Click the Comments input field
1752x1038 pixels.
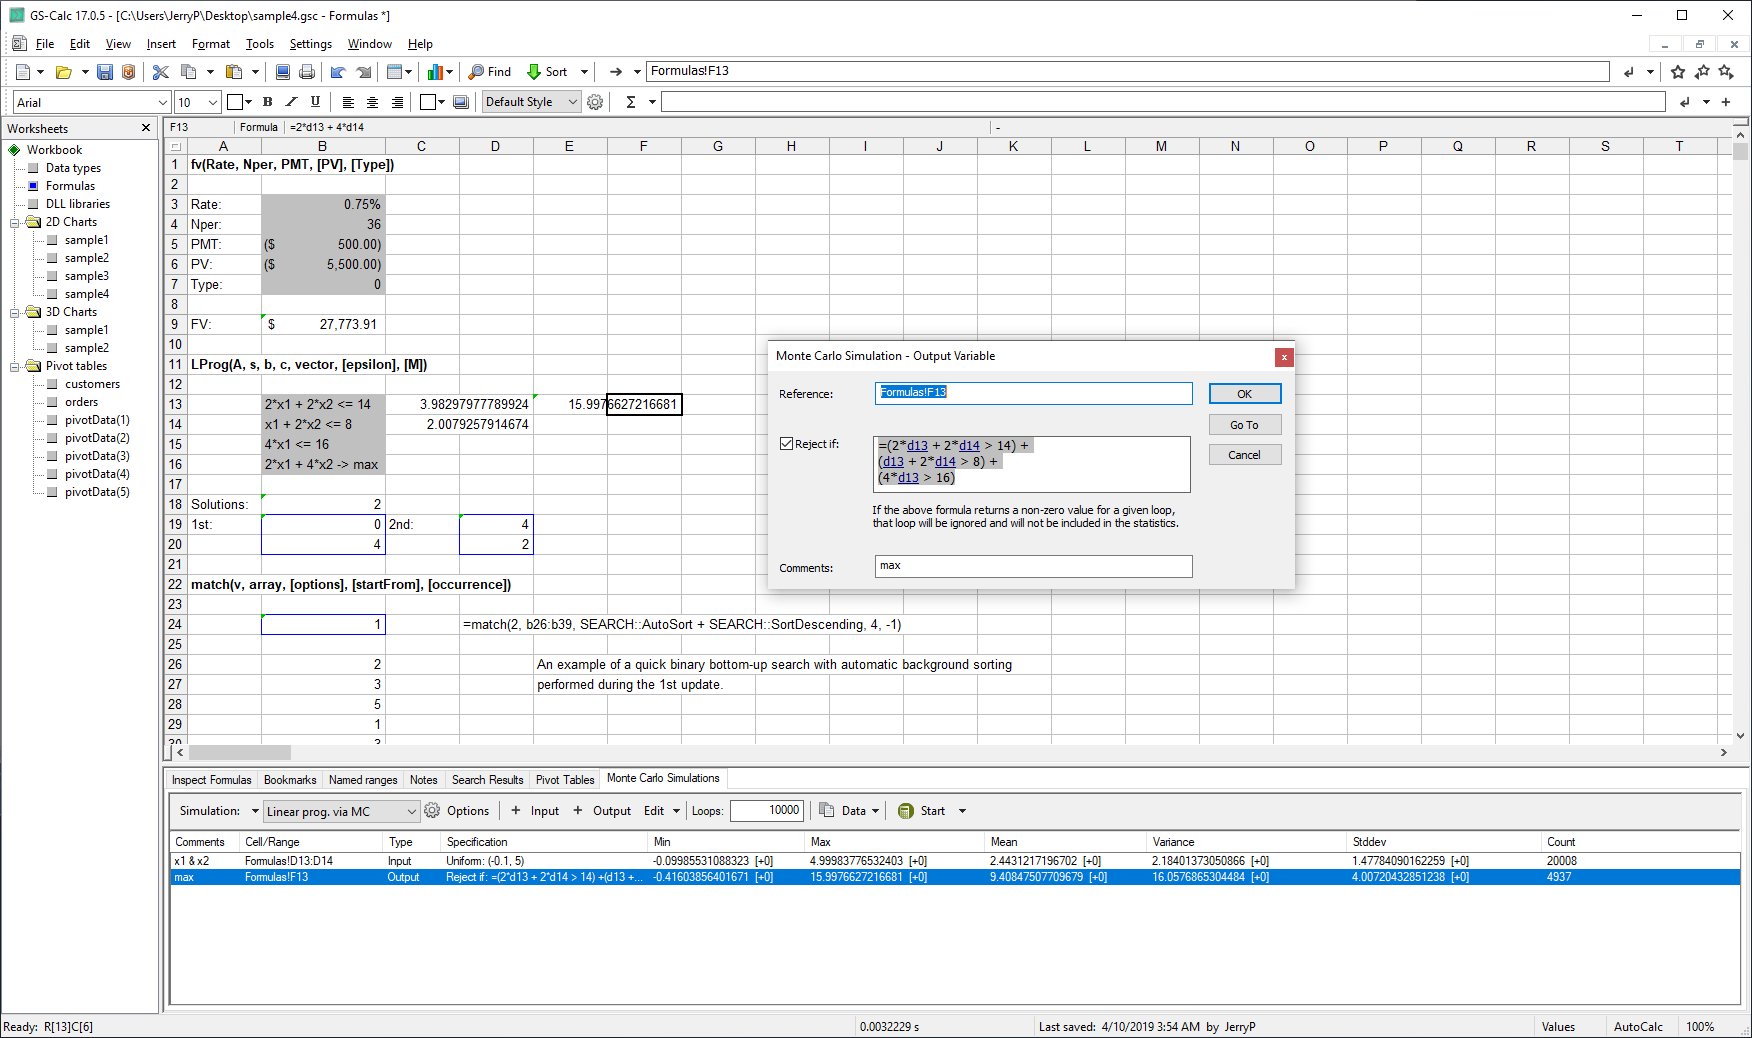tap(1032, 566)
